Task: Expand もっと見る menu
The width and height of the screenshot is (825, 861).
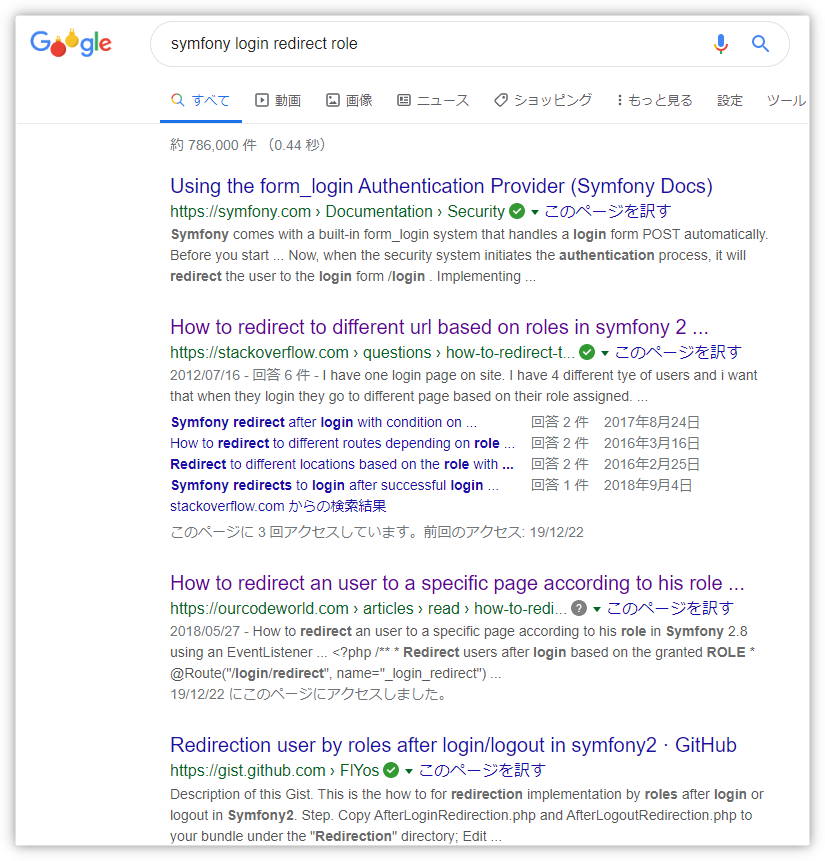Action: (654, 100)
